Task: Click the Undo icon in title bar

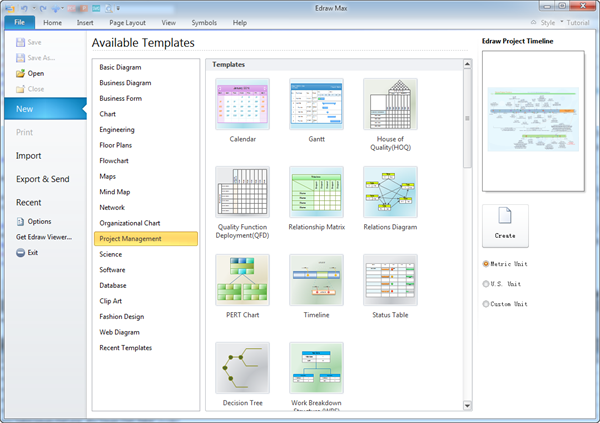Action: tap(22, 7)
